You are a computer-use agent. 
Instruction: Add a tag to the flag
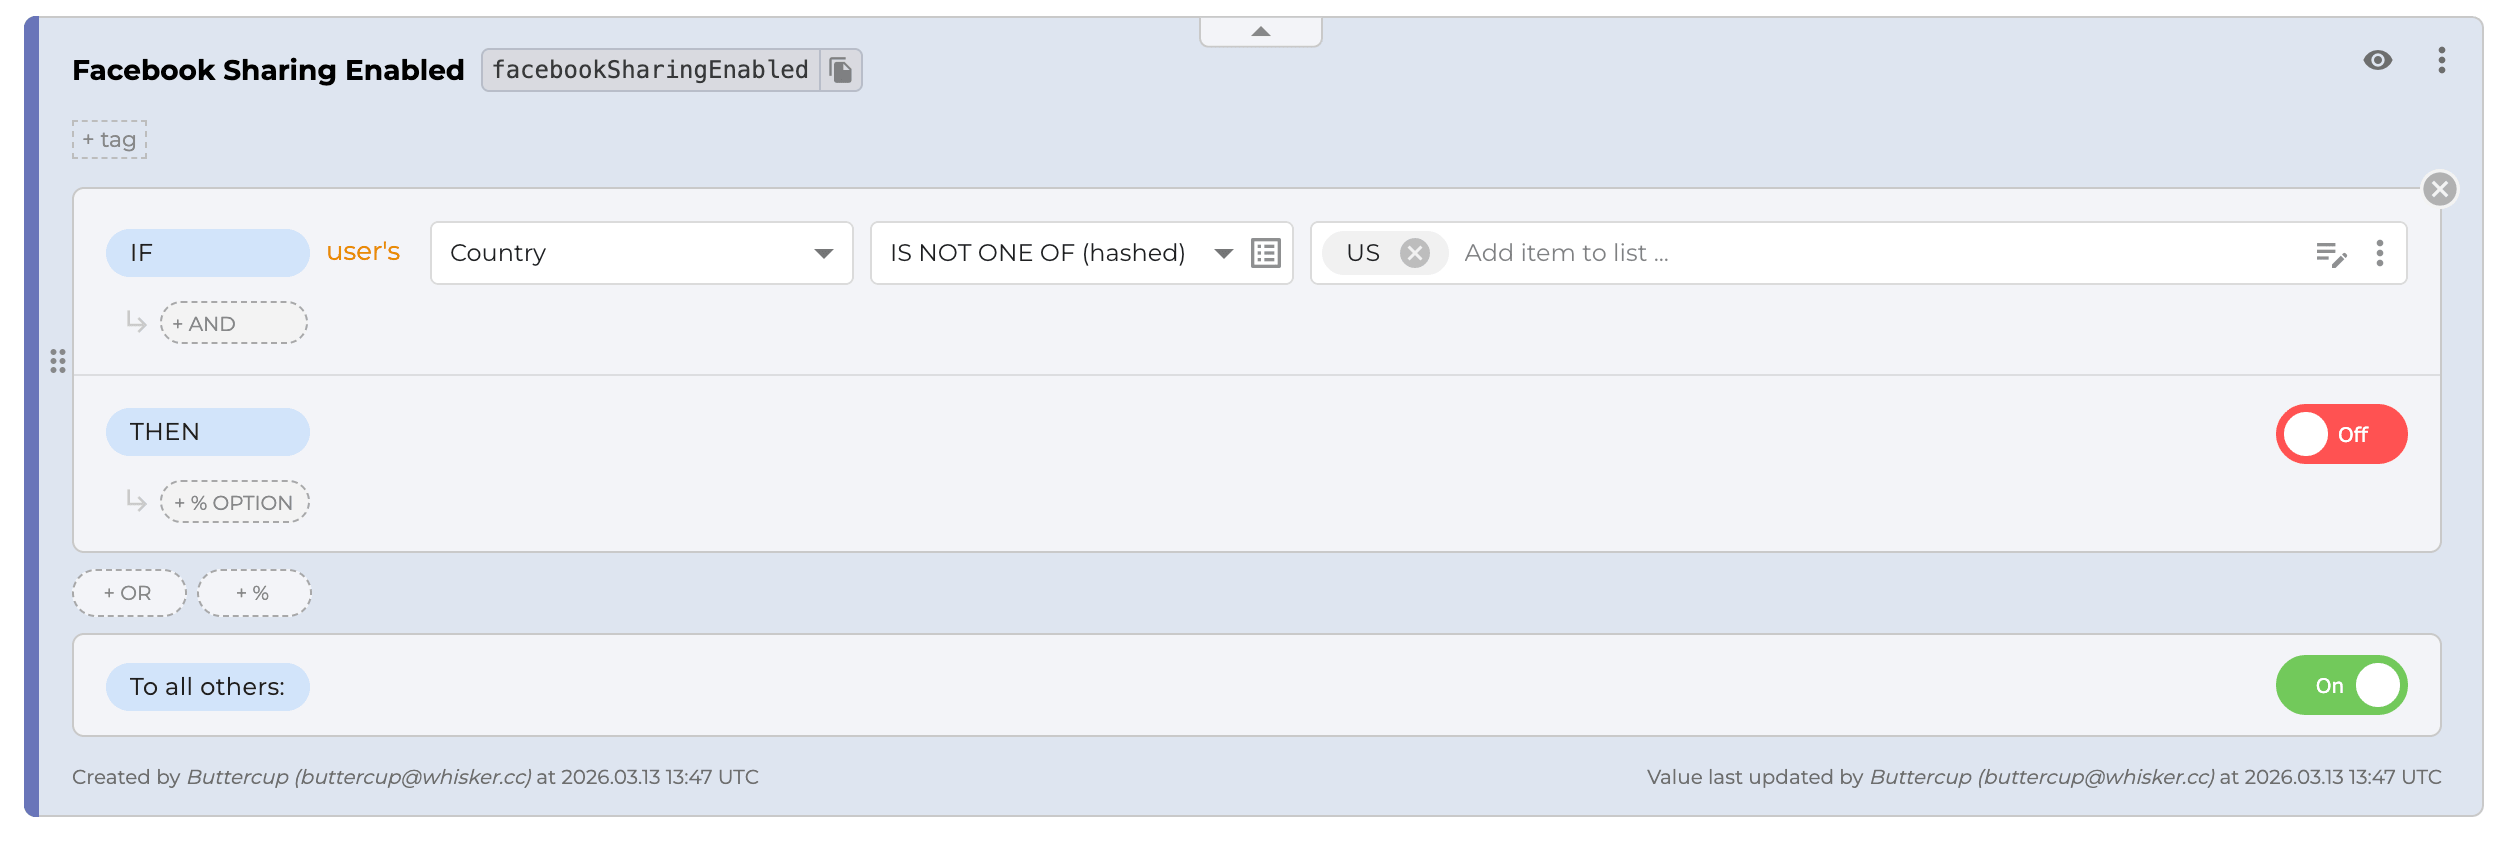point(109,140)
